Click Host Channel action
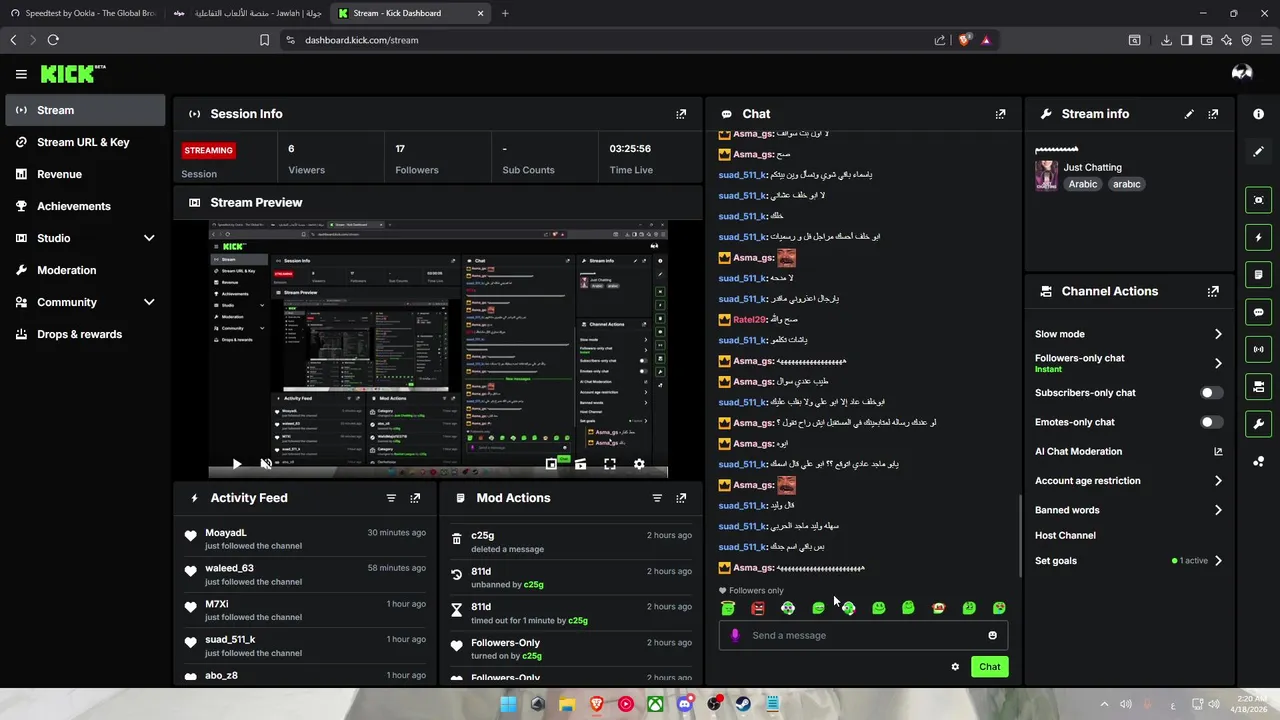Image resolution: width=1280 pixels, height=720 pixels. (1065, 536)
